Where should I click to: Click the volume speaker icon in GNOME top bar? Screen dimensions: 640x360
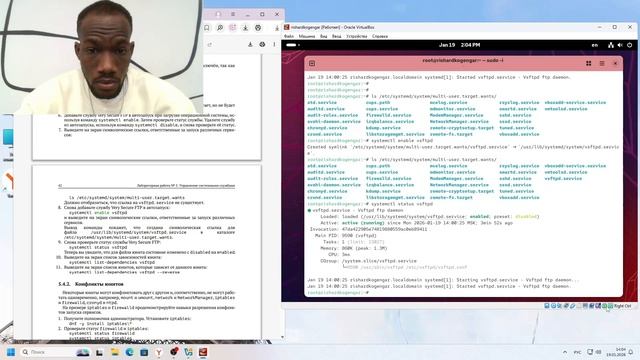(x=620, y=45)
